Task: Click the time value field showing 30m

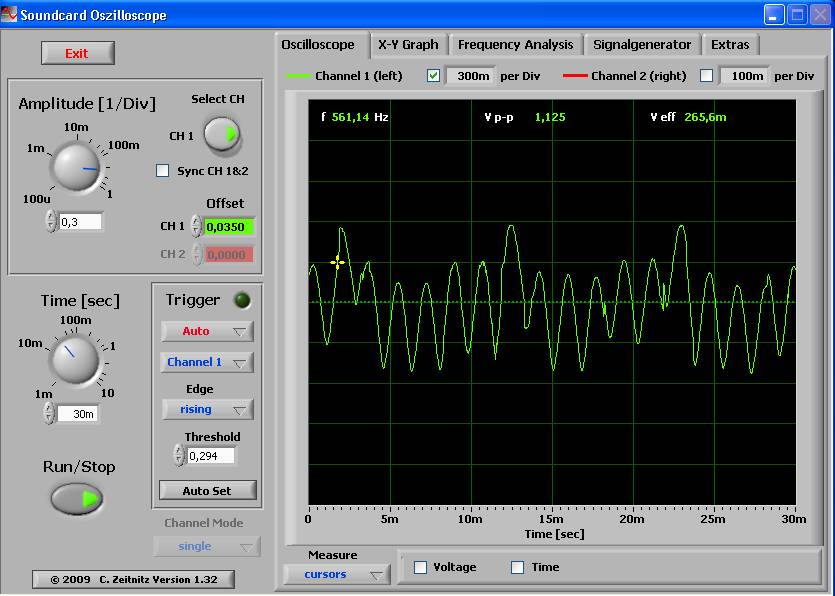Action: tap(77, 414)
